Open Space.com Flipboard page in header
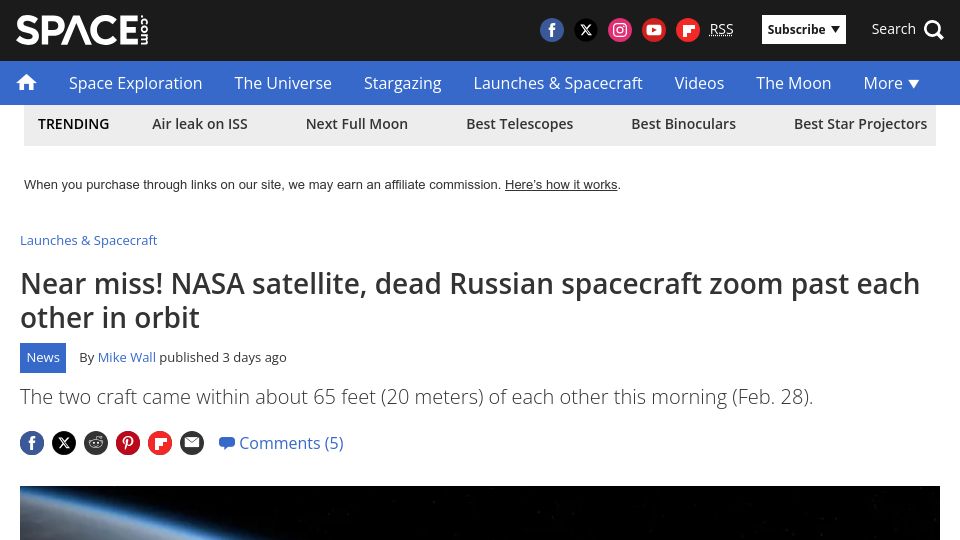 [688, 30]
